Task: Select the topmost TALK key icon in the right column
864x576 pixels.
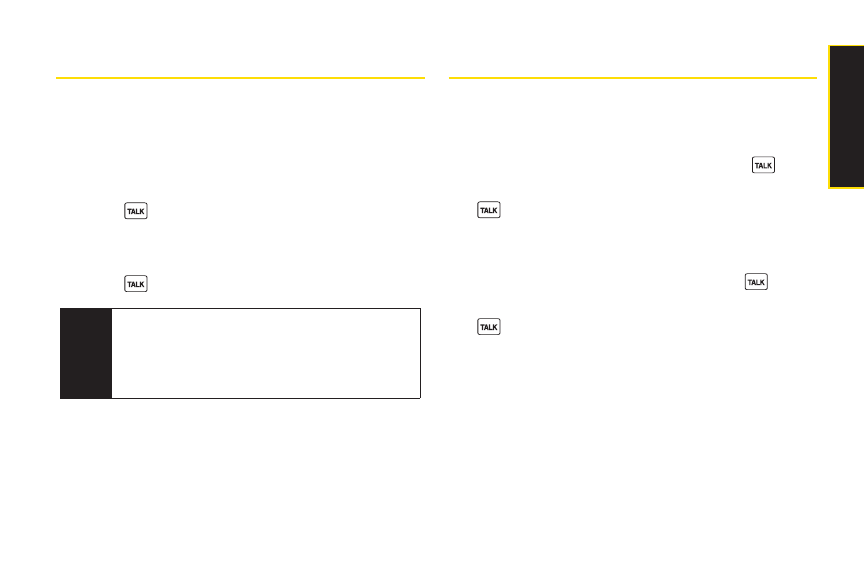Action: pos(763,165)
